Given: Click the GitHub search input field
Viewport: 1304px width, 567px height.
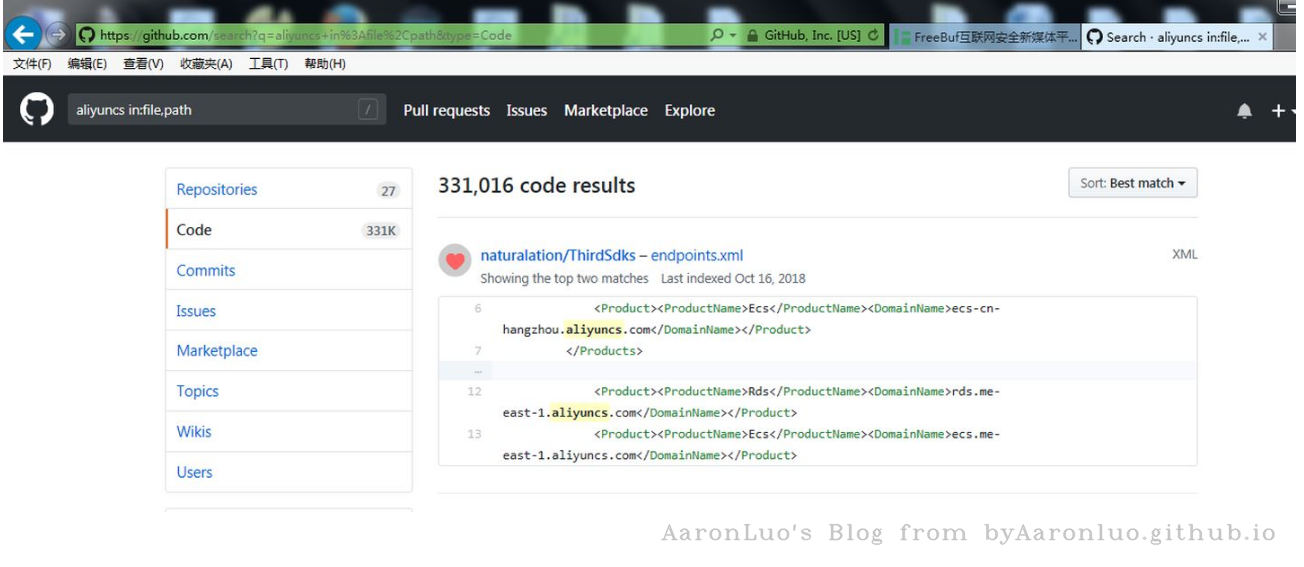Looking at the screenshot, I should 210,110.
